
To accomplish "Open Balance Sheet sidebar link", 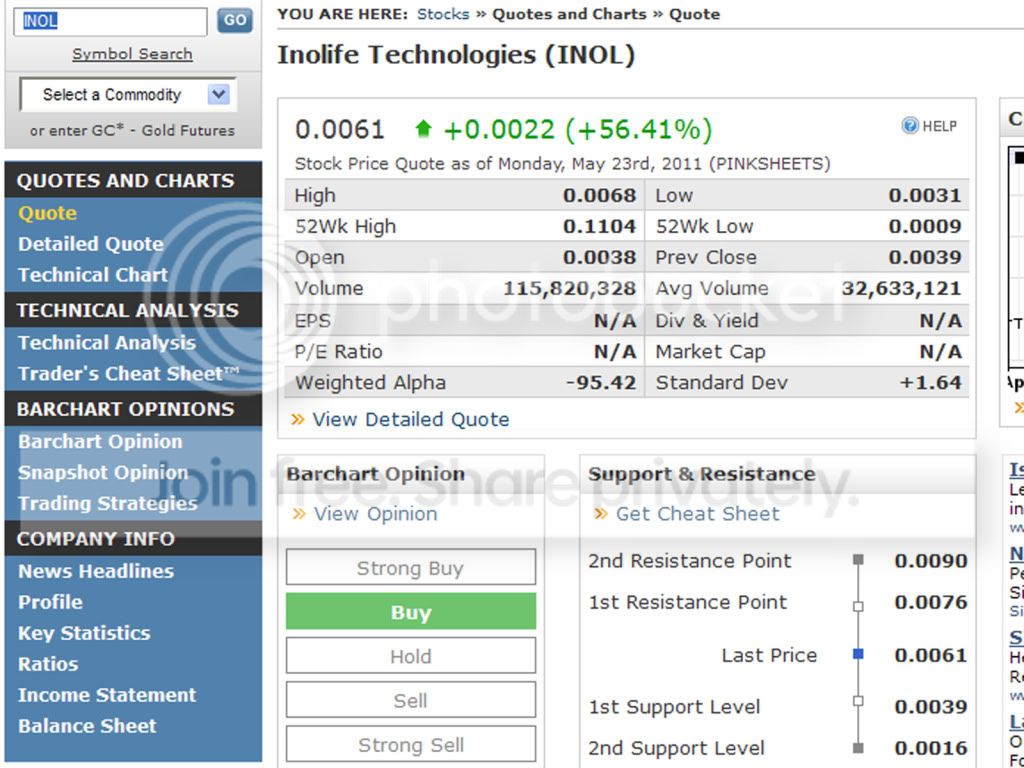I will point(88,726).
